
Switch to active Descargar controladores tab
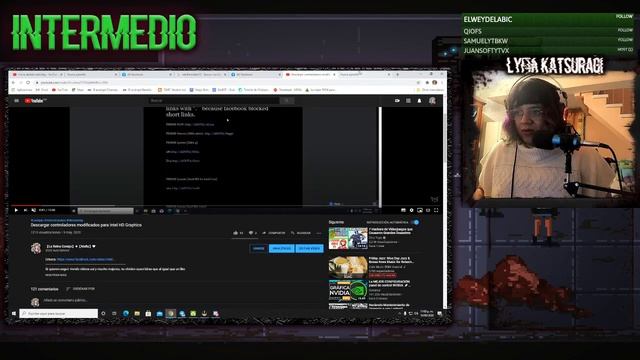pos(310,75)
